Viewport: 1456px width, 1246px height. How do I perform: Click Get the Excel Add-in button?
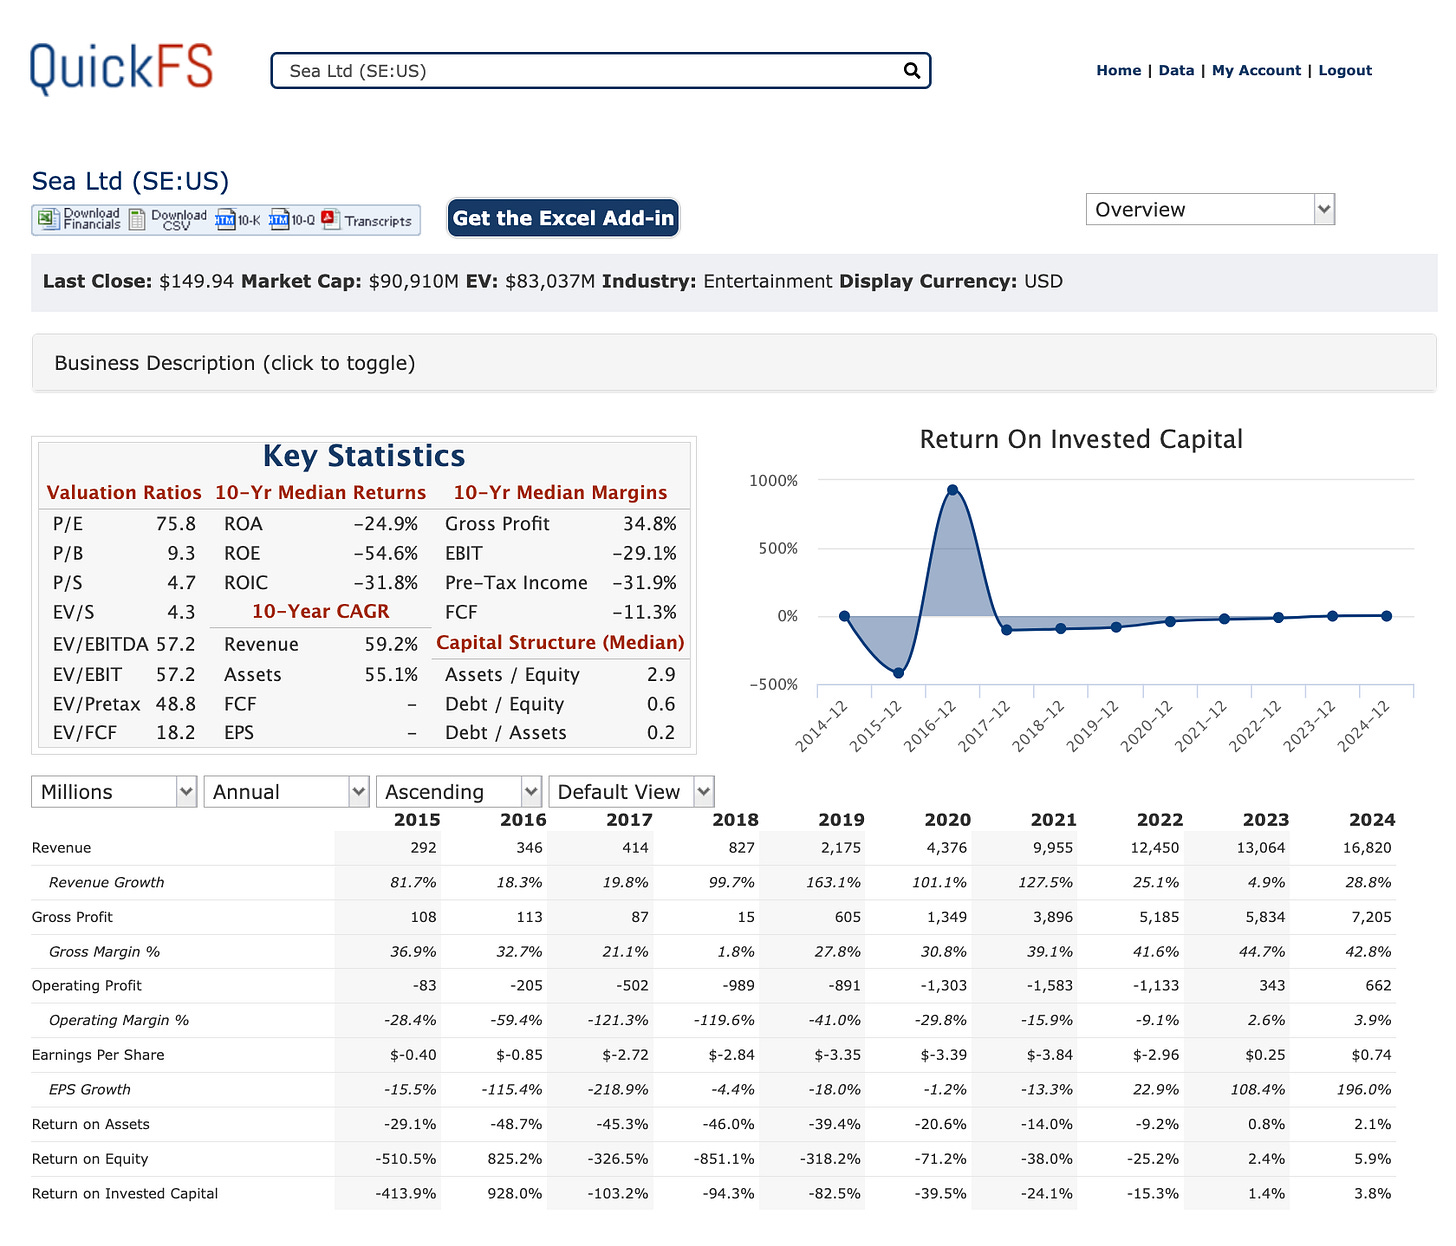pos(563,218)
